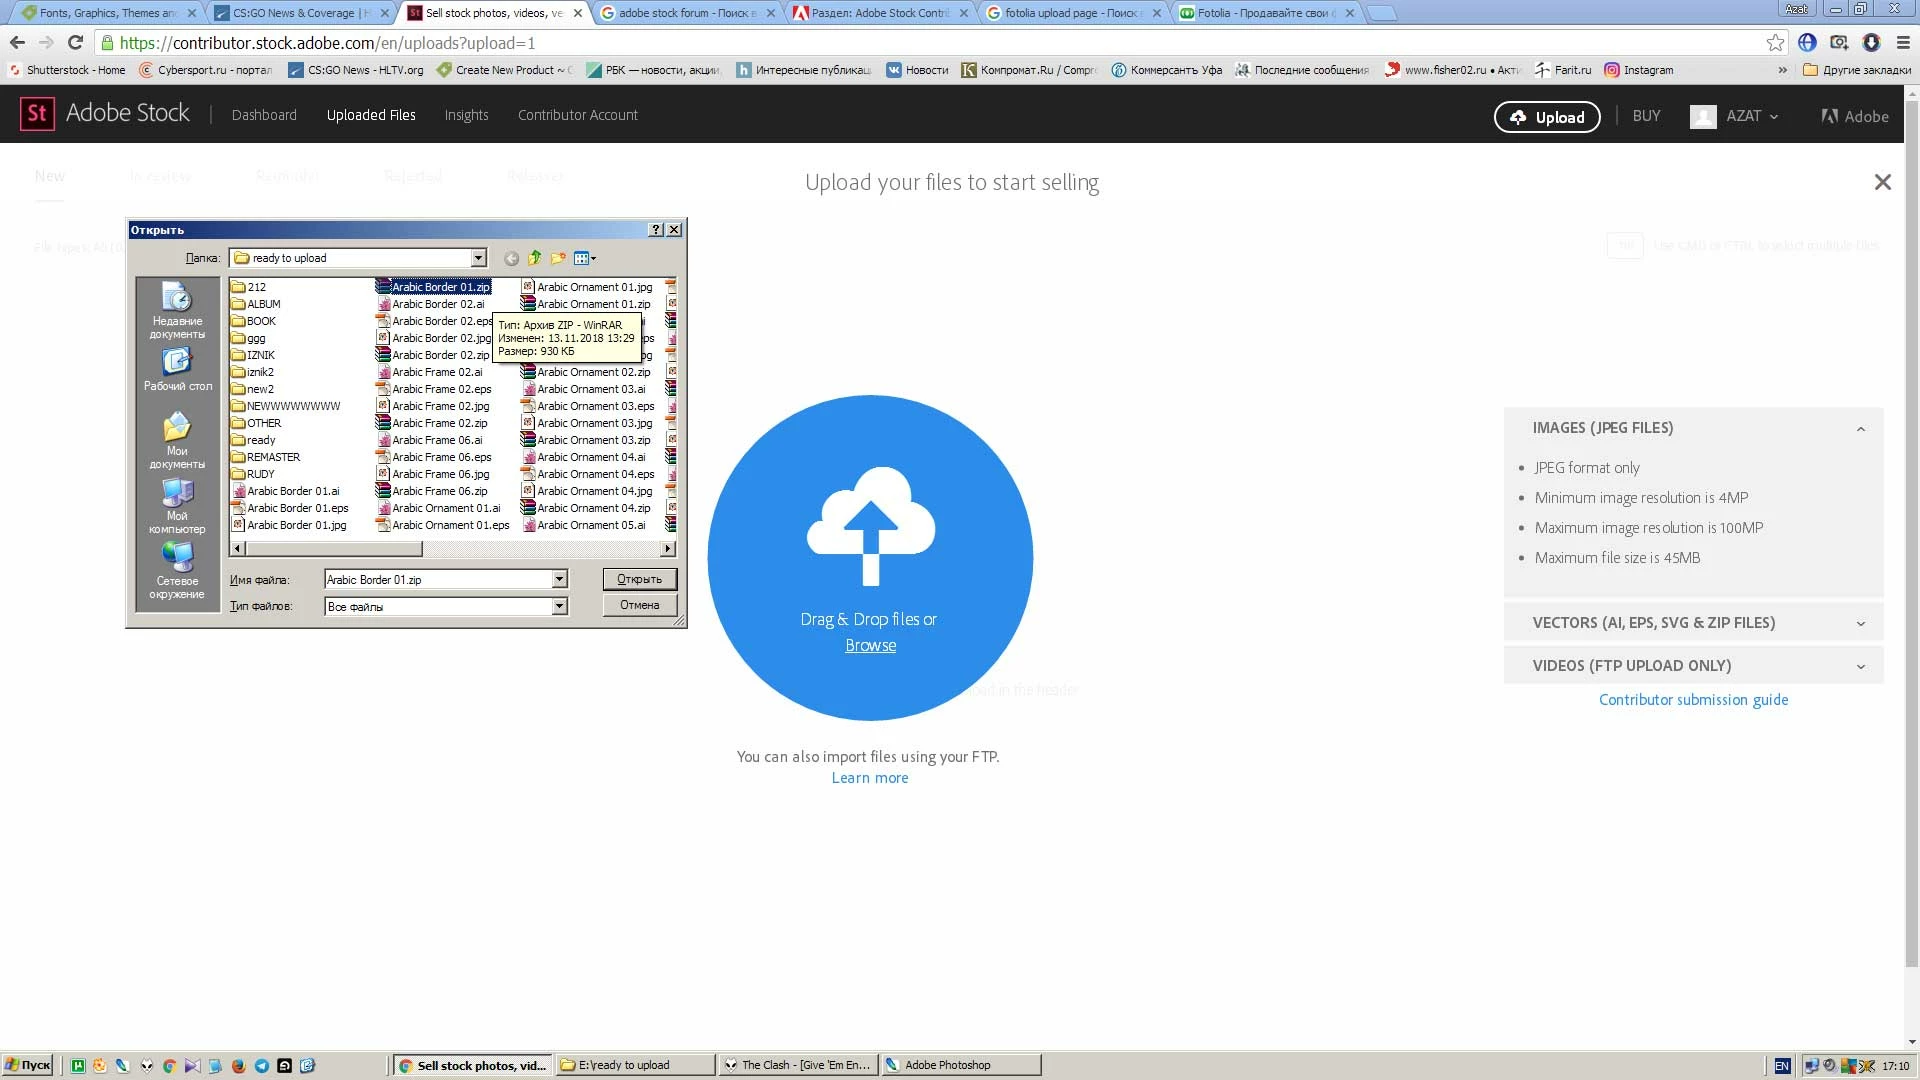Image resolution: width=1920 pixels, height=1080 pixels.
Task: Open the file type dropdown
Action: click(x=559, y=606)
